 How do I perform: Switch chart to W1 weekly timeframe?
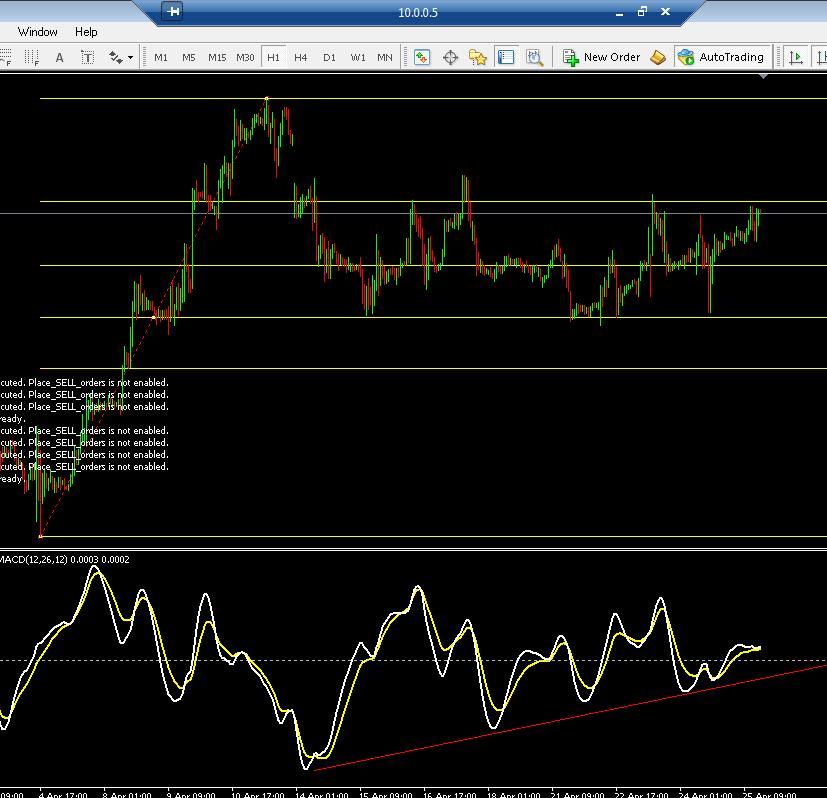[358, 57]
